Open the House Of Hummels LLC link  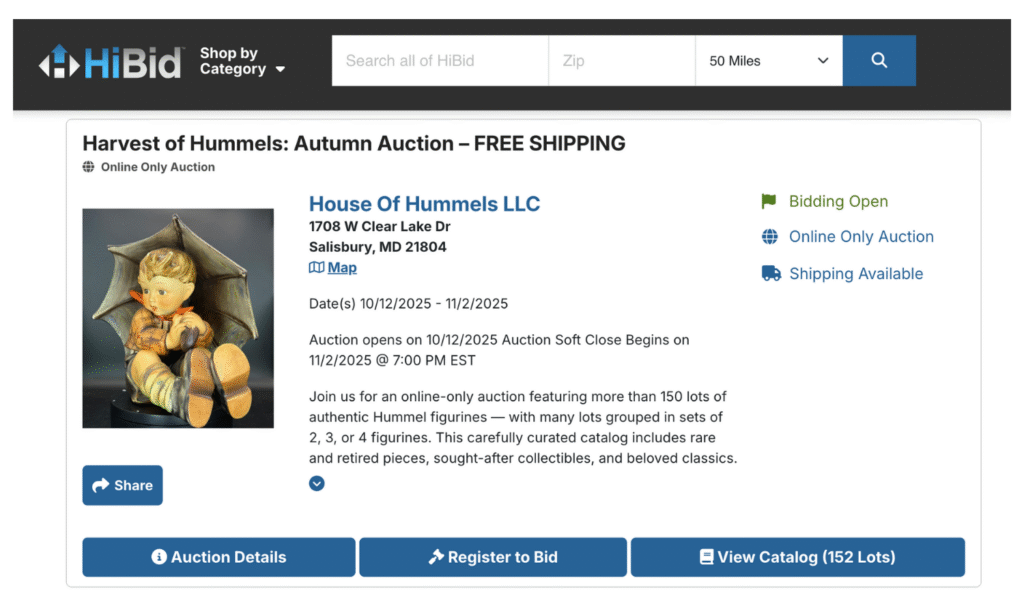coord(424,204)
